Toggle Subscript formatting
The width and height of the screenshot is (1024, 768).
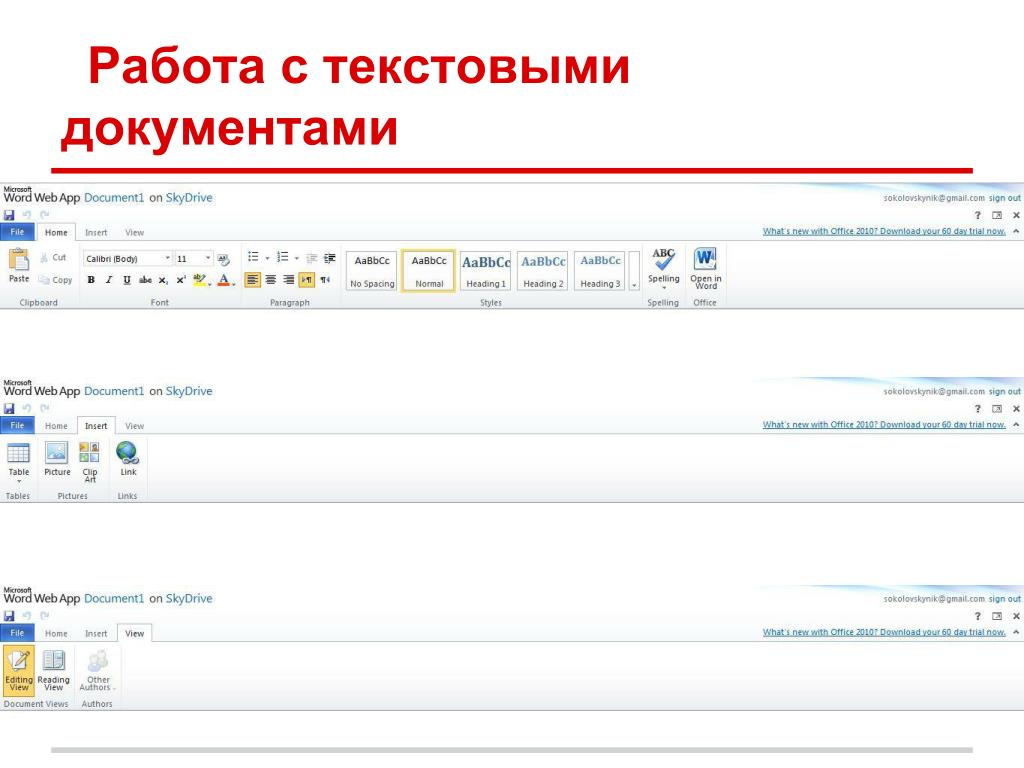click(163, 280)
